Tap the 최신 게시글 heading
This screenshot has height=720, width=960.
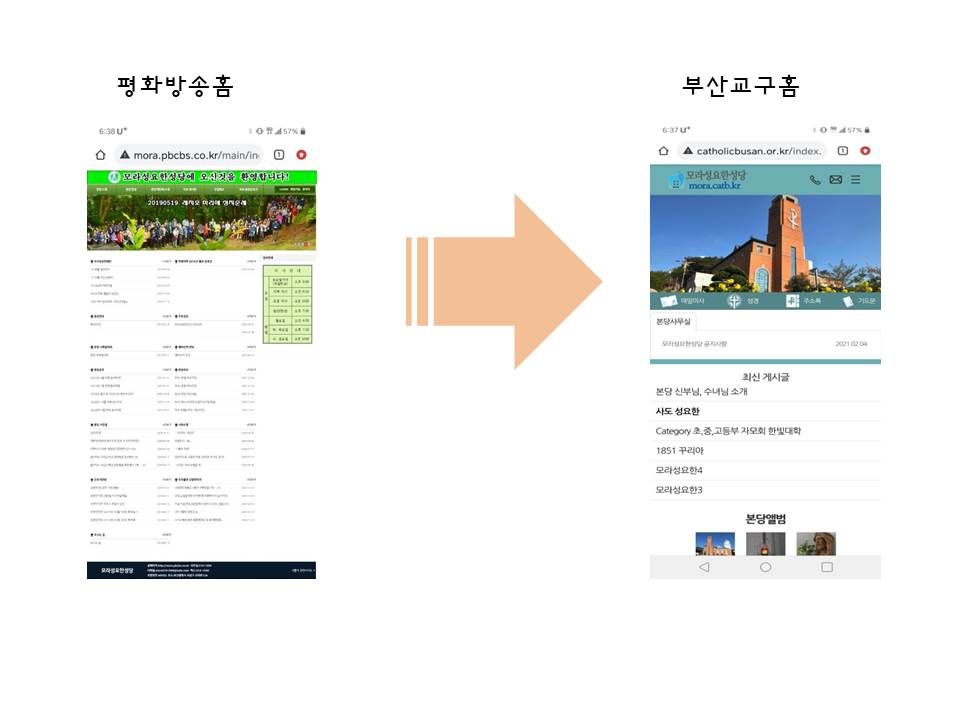[x=765, y=377]
